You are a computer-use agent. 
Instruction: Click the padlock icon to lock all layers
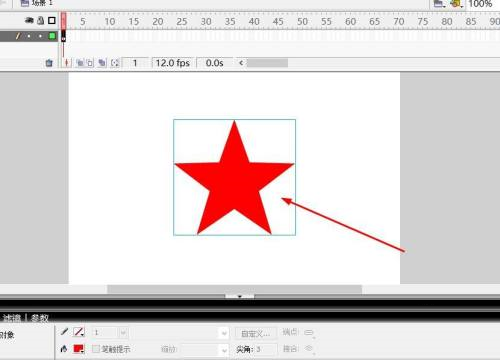tap(41, 20)
